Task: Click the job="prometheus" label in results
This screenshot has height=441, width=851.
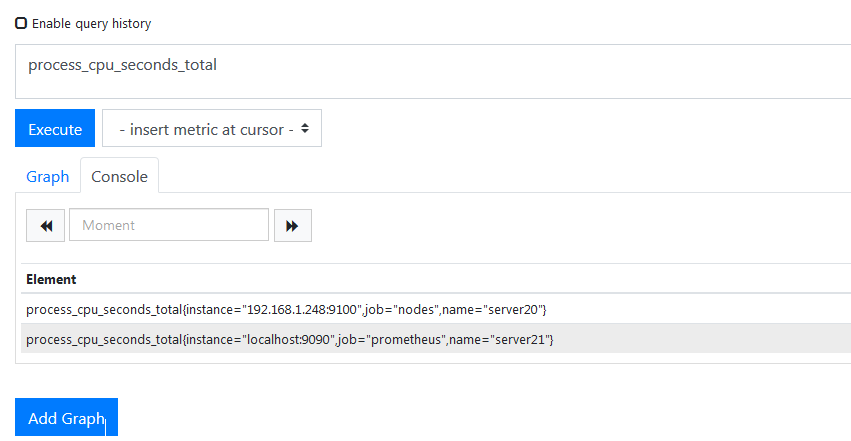Action: (391, 340)
